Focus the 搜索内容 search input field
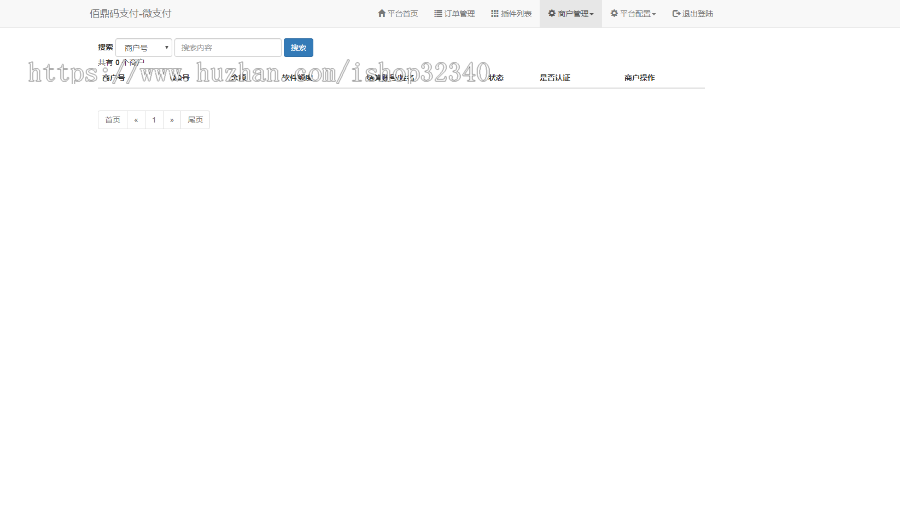The height and width of the screenshot is (506, 900). [x=228, y=48]
